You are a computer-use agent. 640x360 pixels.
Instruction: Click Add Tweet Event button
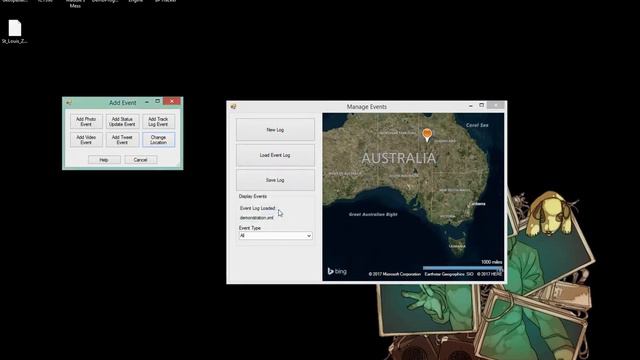(122, 140)
